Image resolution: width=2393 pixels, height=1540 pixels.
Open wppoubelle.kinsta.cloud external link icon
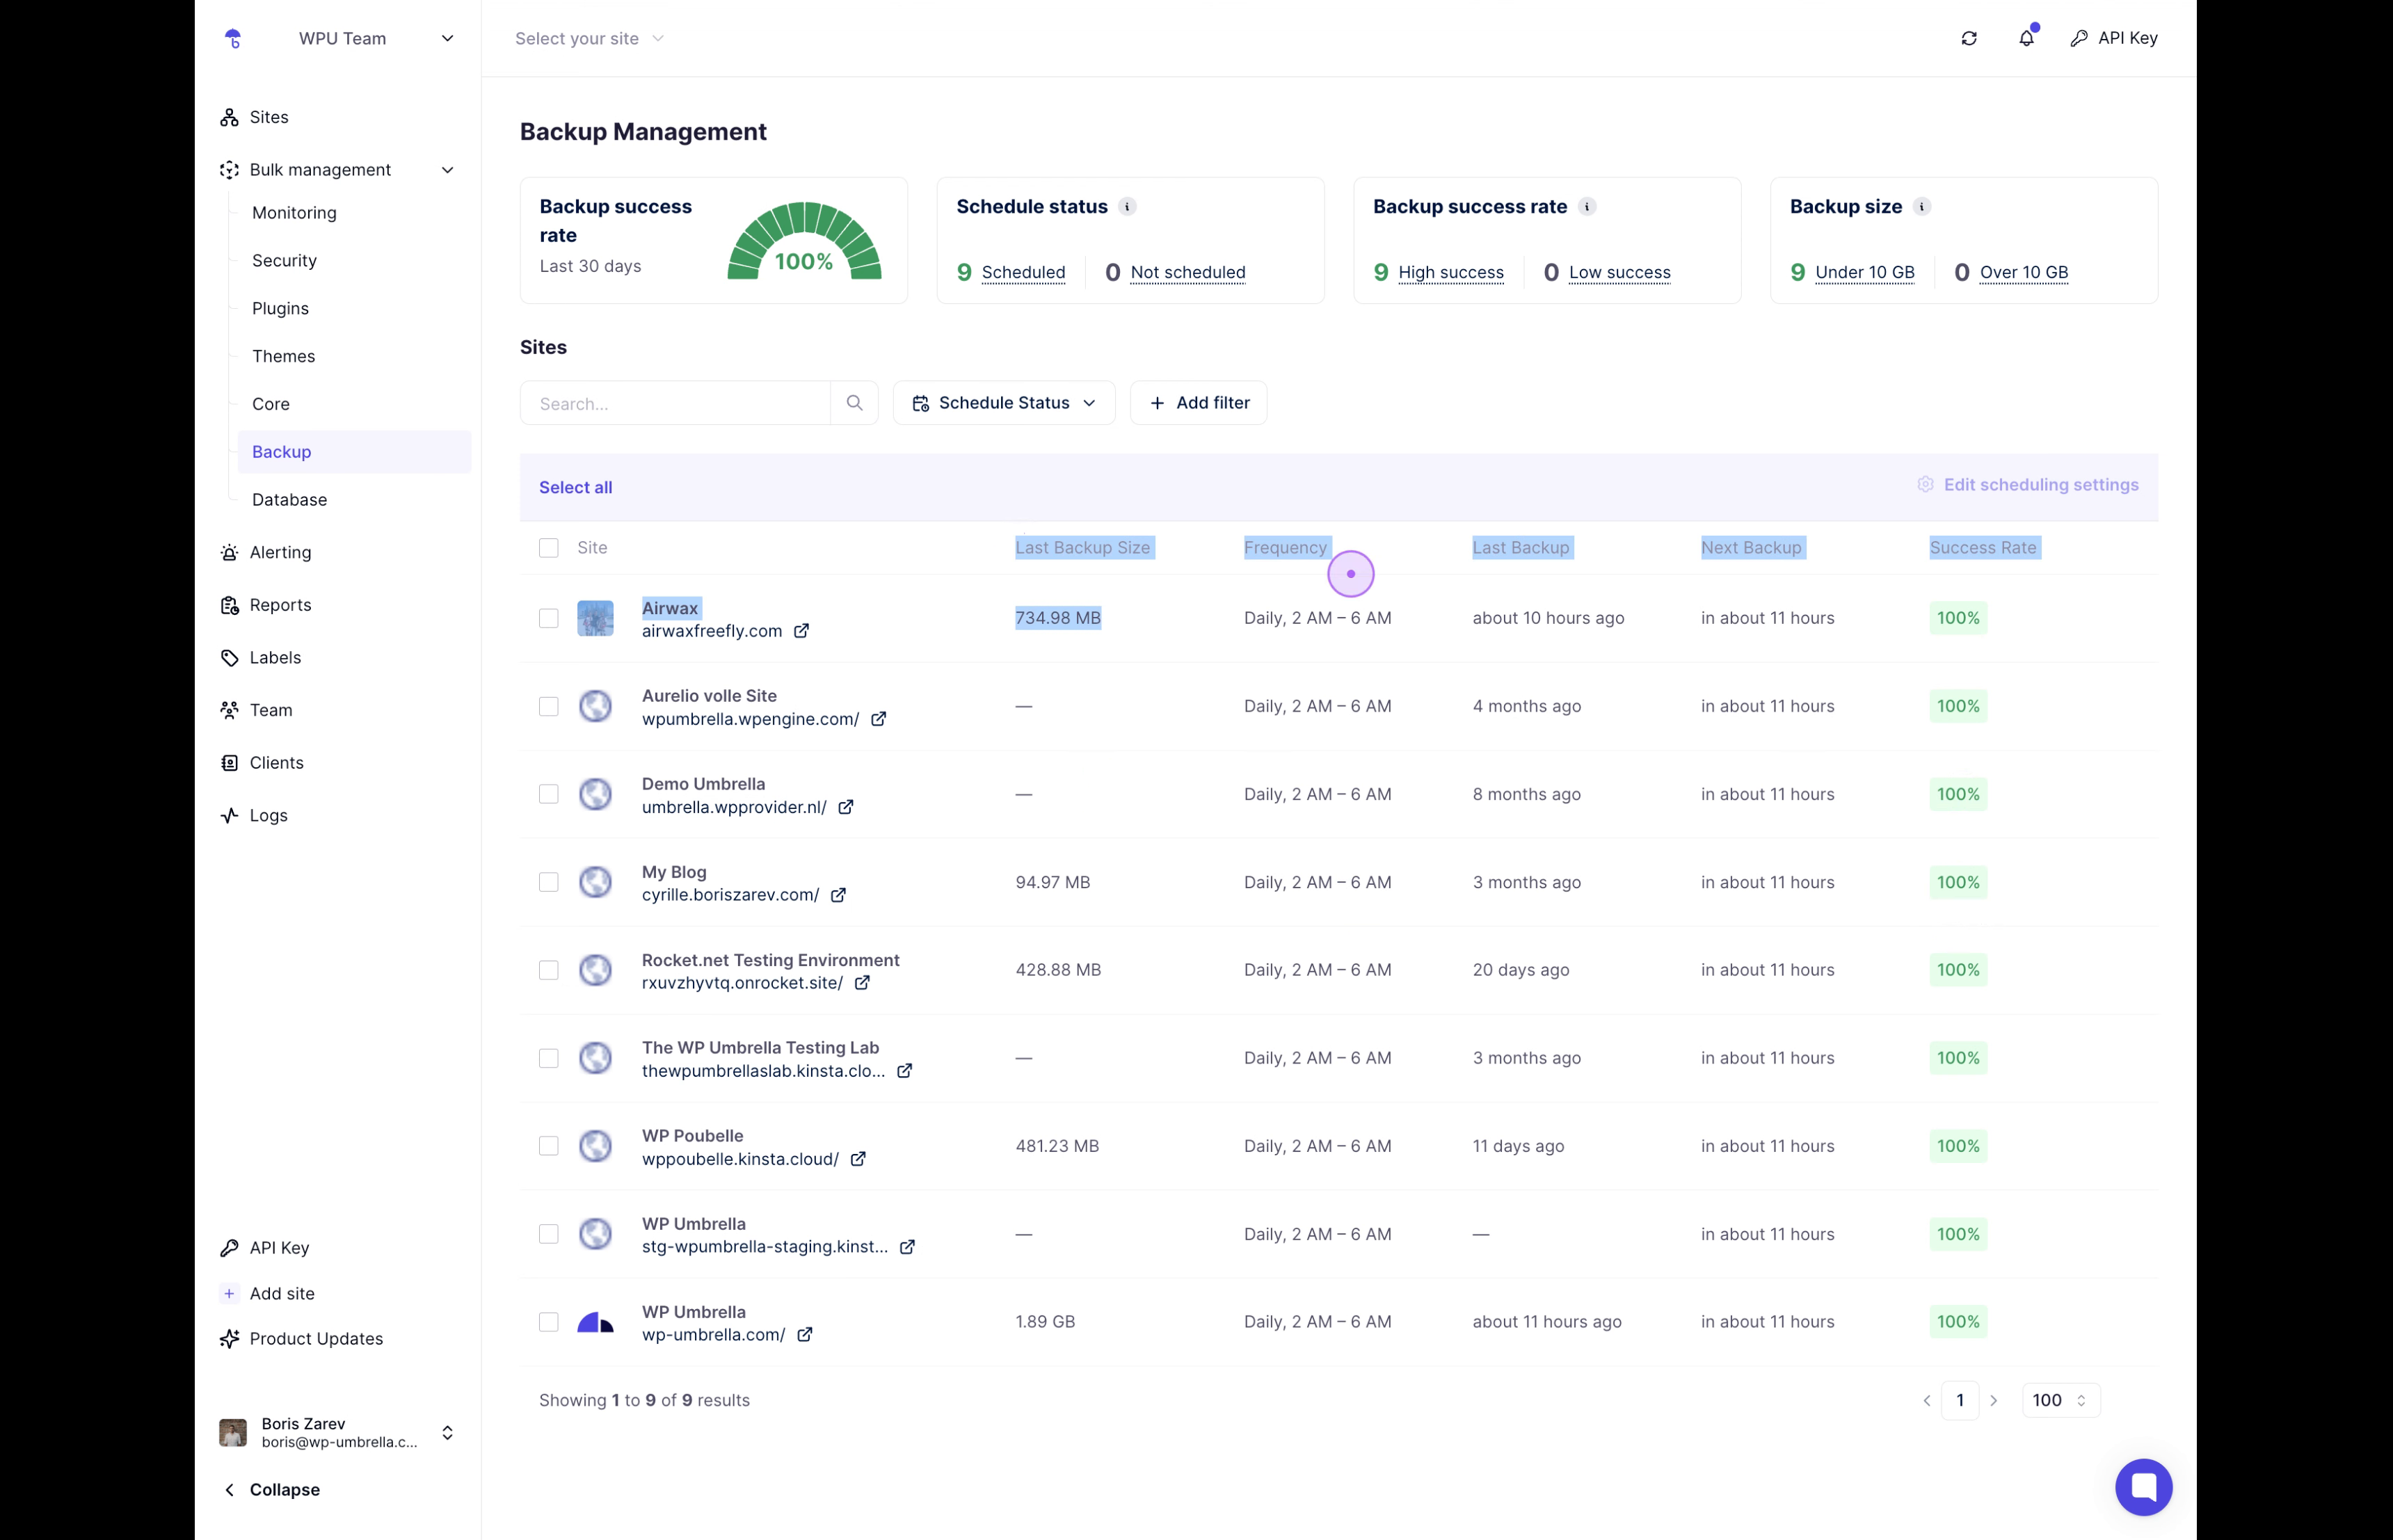(858, 1159)
